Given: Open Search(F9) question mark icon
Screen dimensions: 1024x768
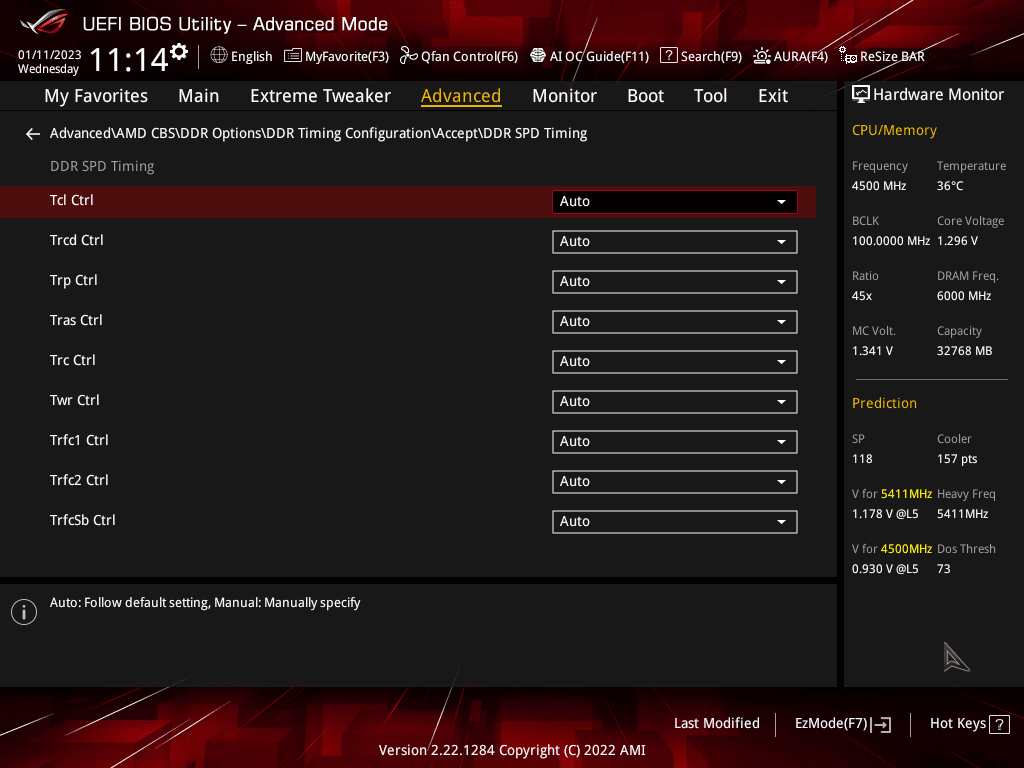Looking at the screenshot, I should (669, 56).
